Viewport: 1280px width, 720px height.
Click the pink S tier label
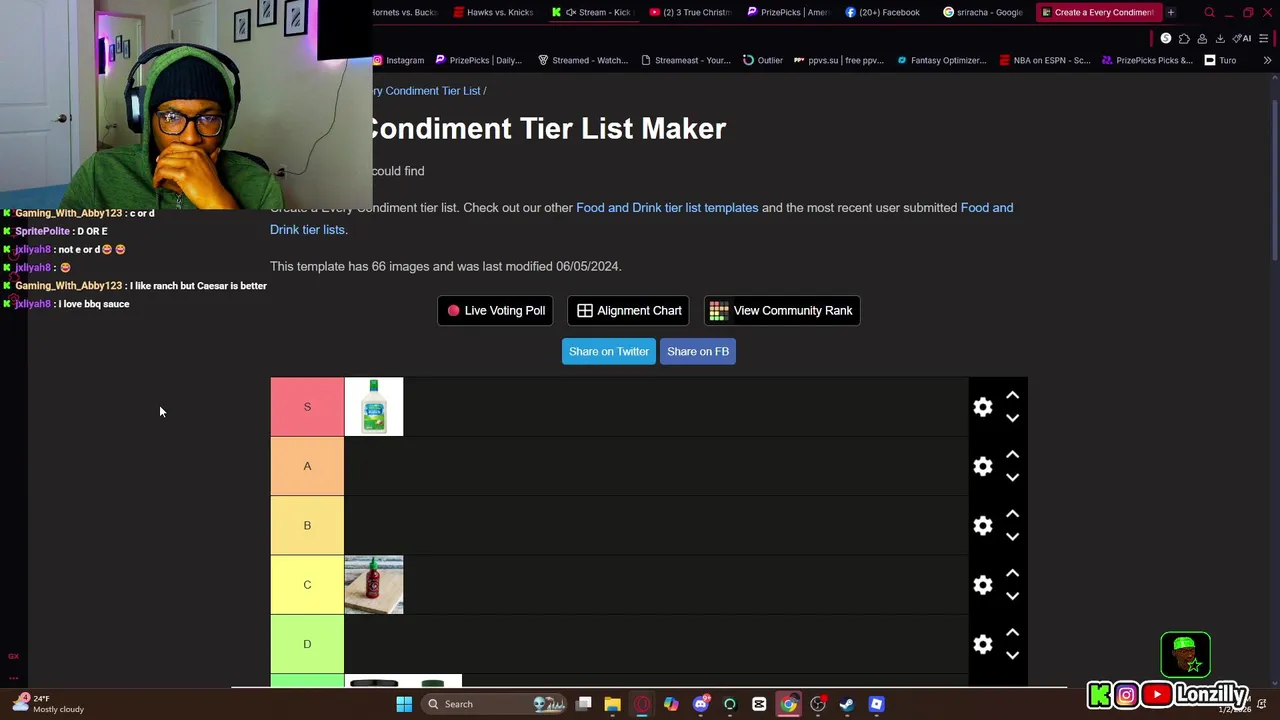[x=307, y=407]
